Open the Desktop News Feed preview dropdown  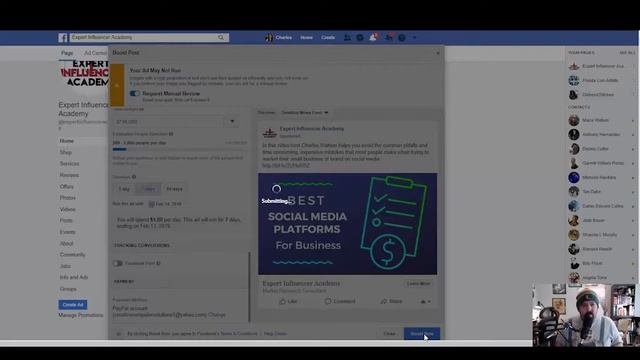point(305,112)
